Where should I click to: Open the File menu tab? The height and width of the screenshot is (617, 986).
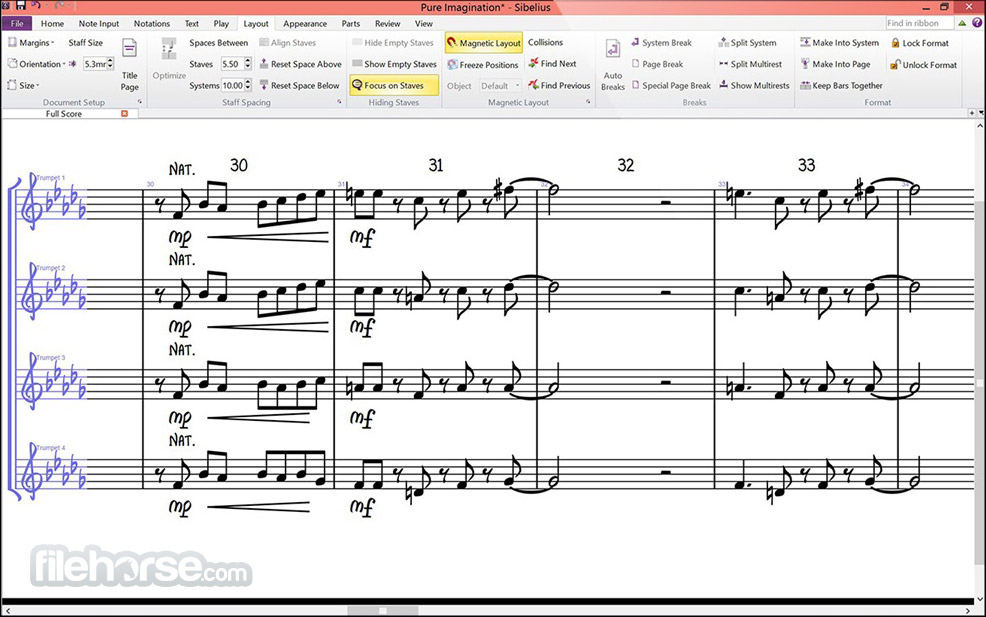(x=17, y=23)
